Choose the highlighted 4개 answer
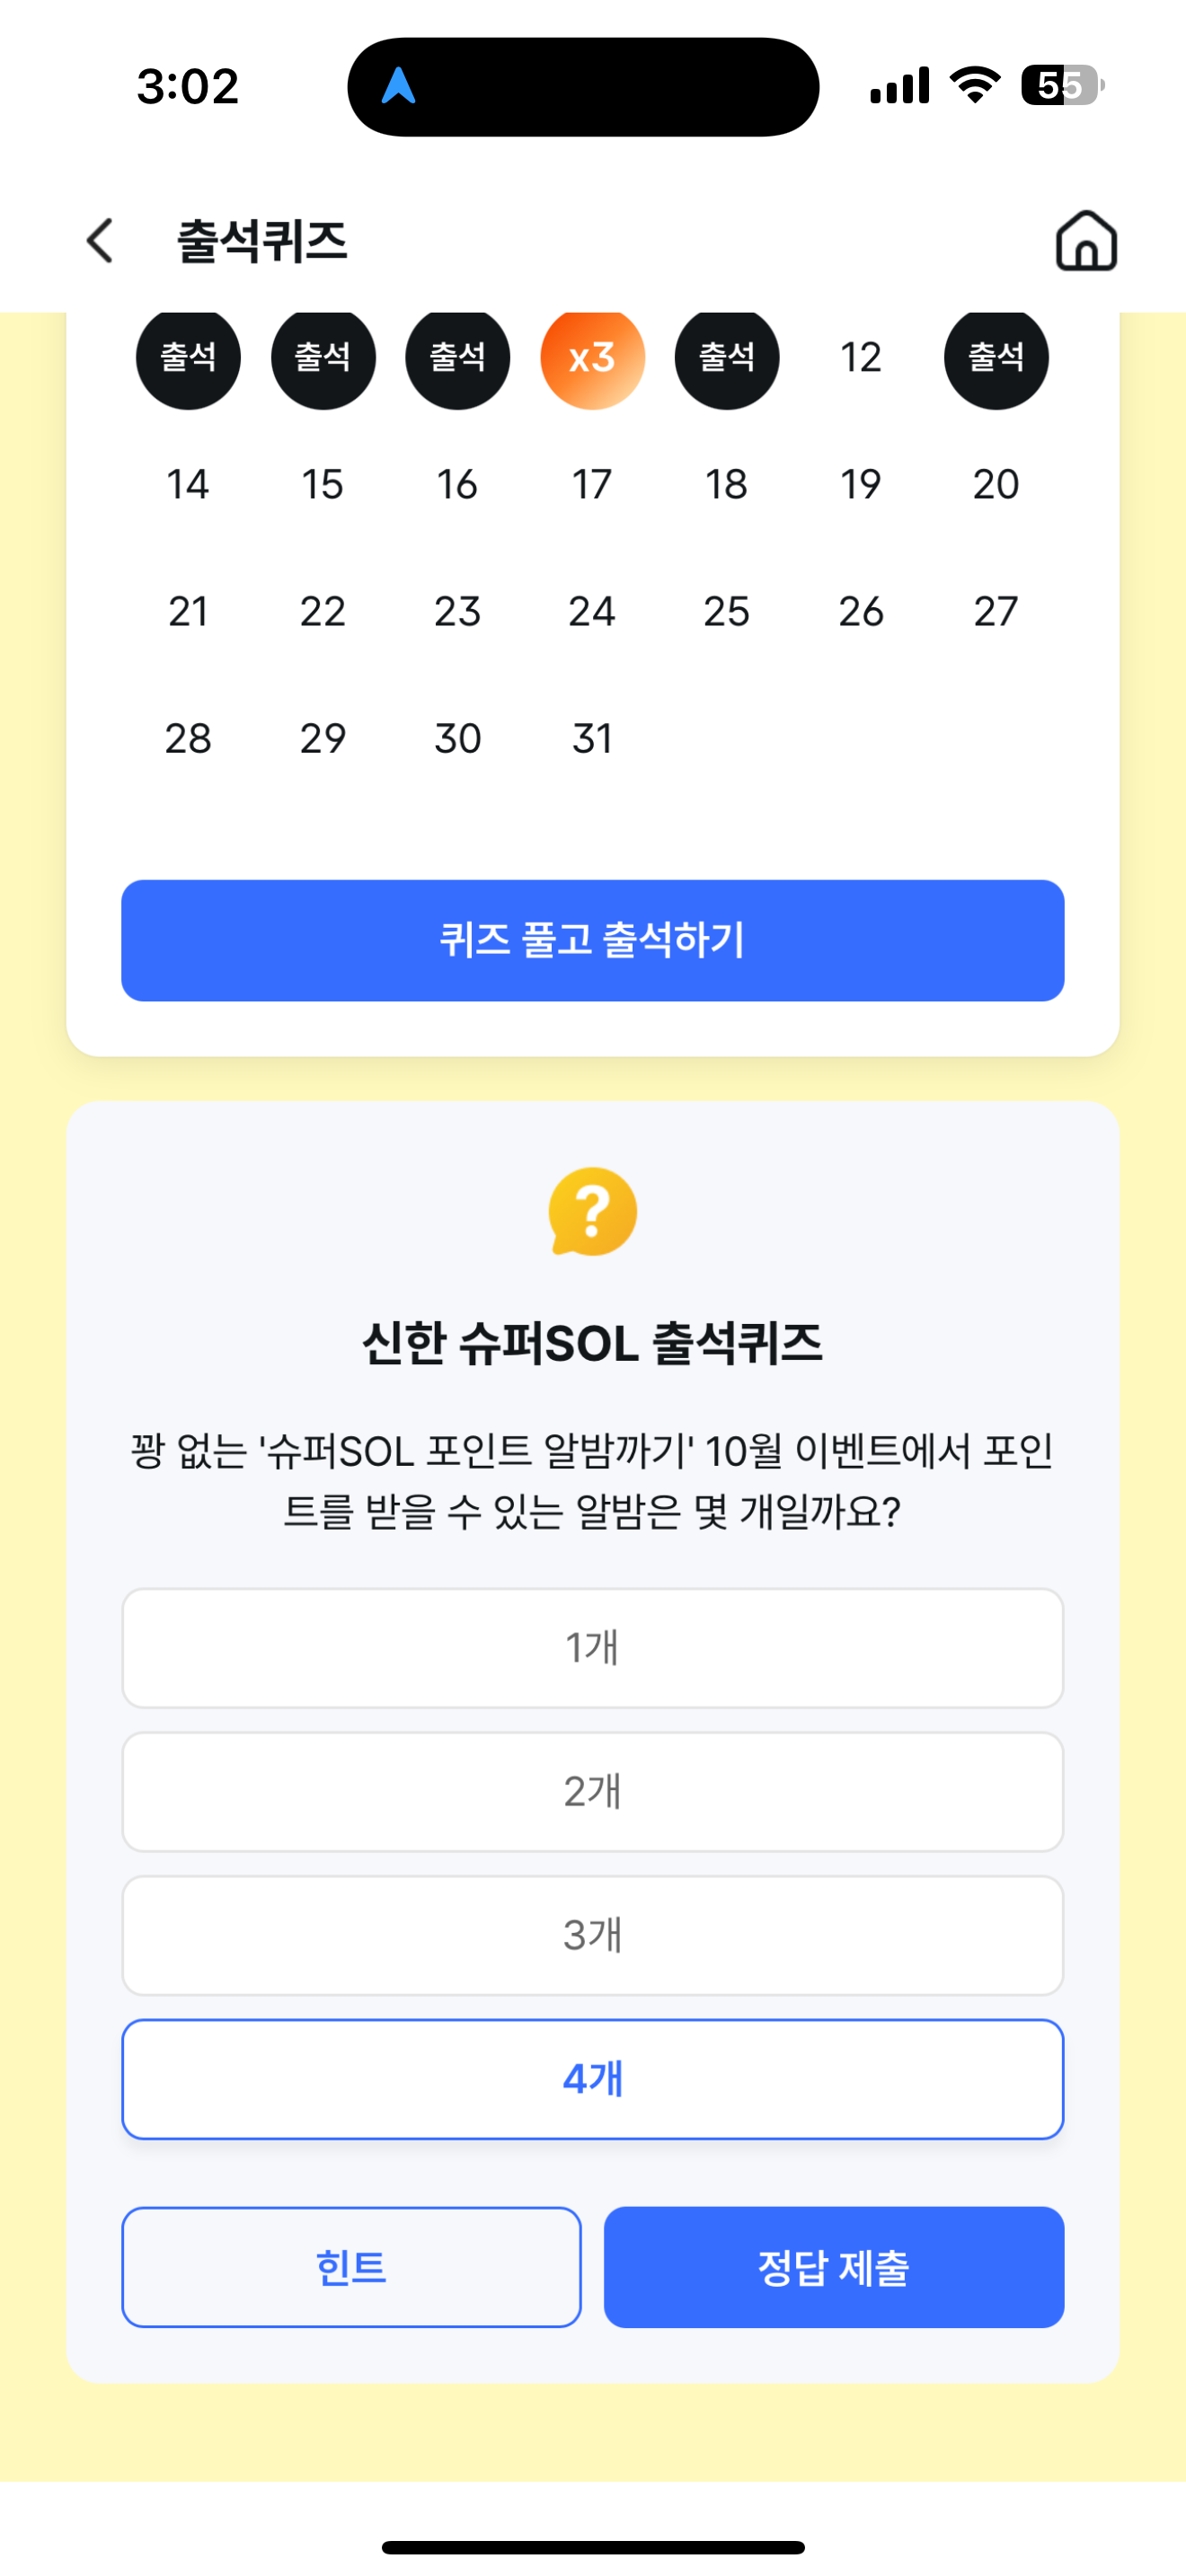The image size is (1186, 2576). tap(592, 2079)
